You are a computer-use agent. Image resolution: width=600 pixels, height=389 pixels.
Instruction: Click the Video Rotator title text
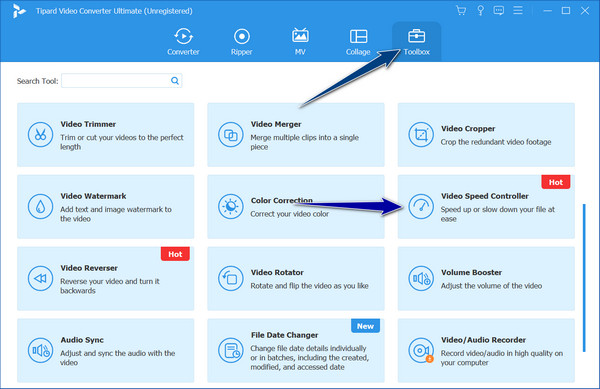click(277, 273)
